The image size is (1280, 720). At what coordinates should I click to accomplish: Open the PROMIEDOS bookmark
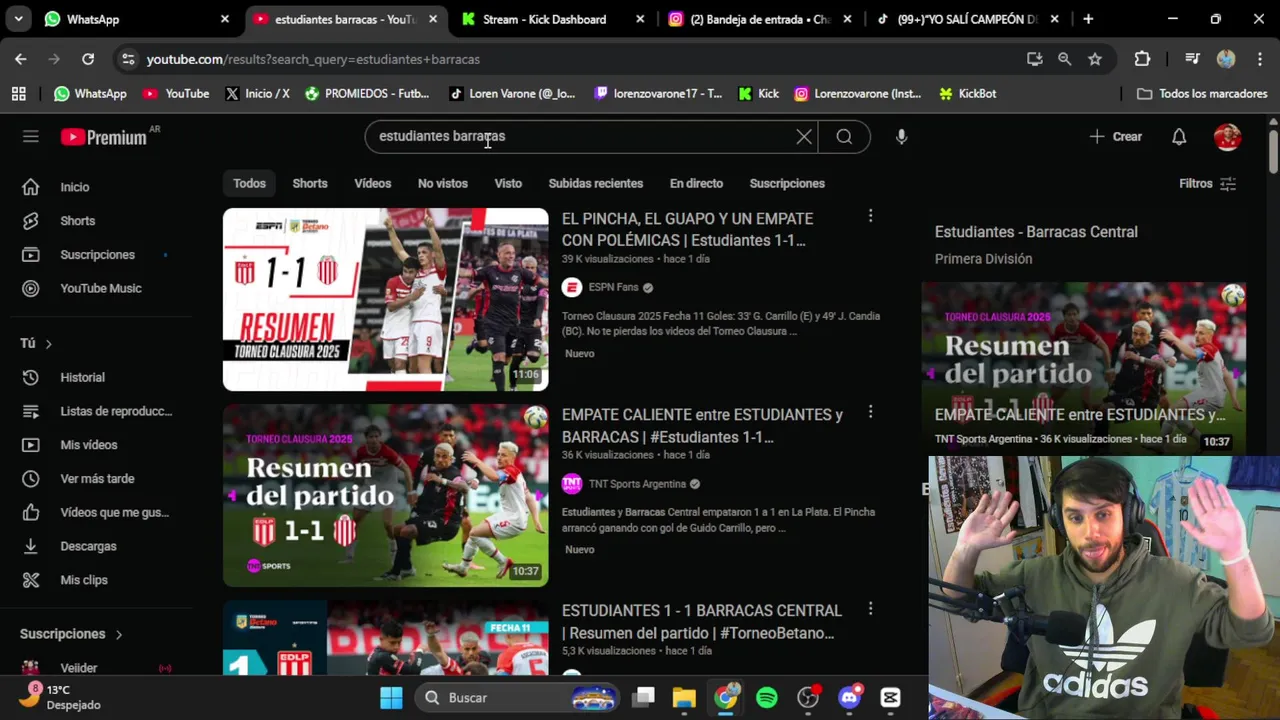click(367, 94)
